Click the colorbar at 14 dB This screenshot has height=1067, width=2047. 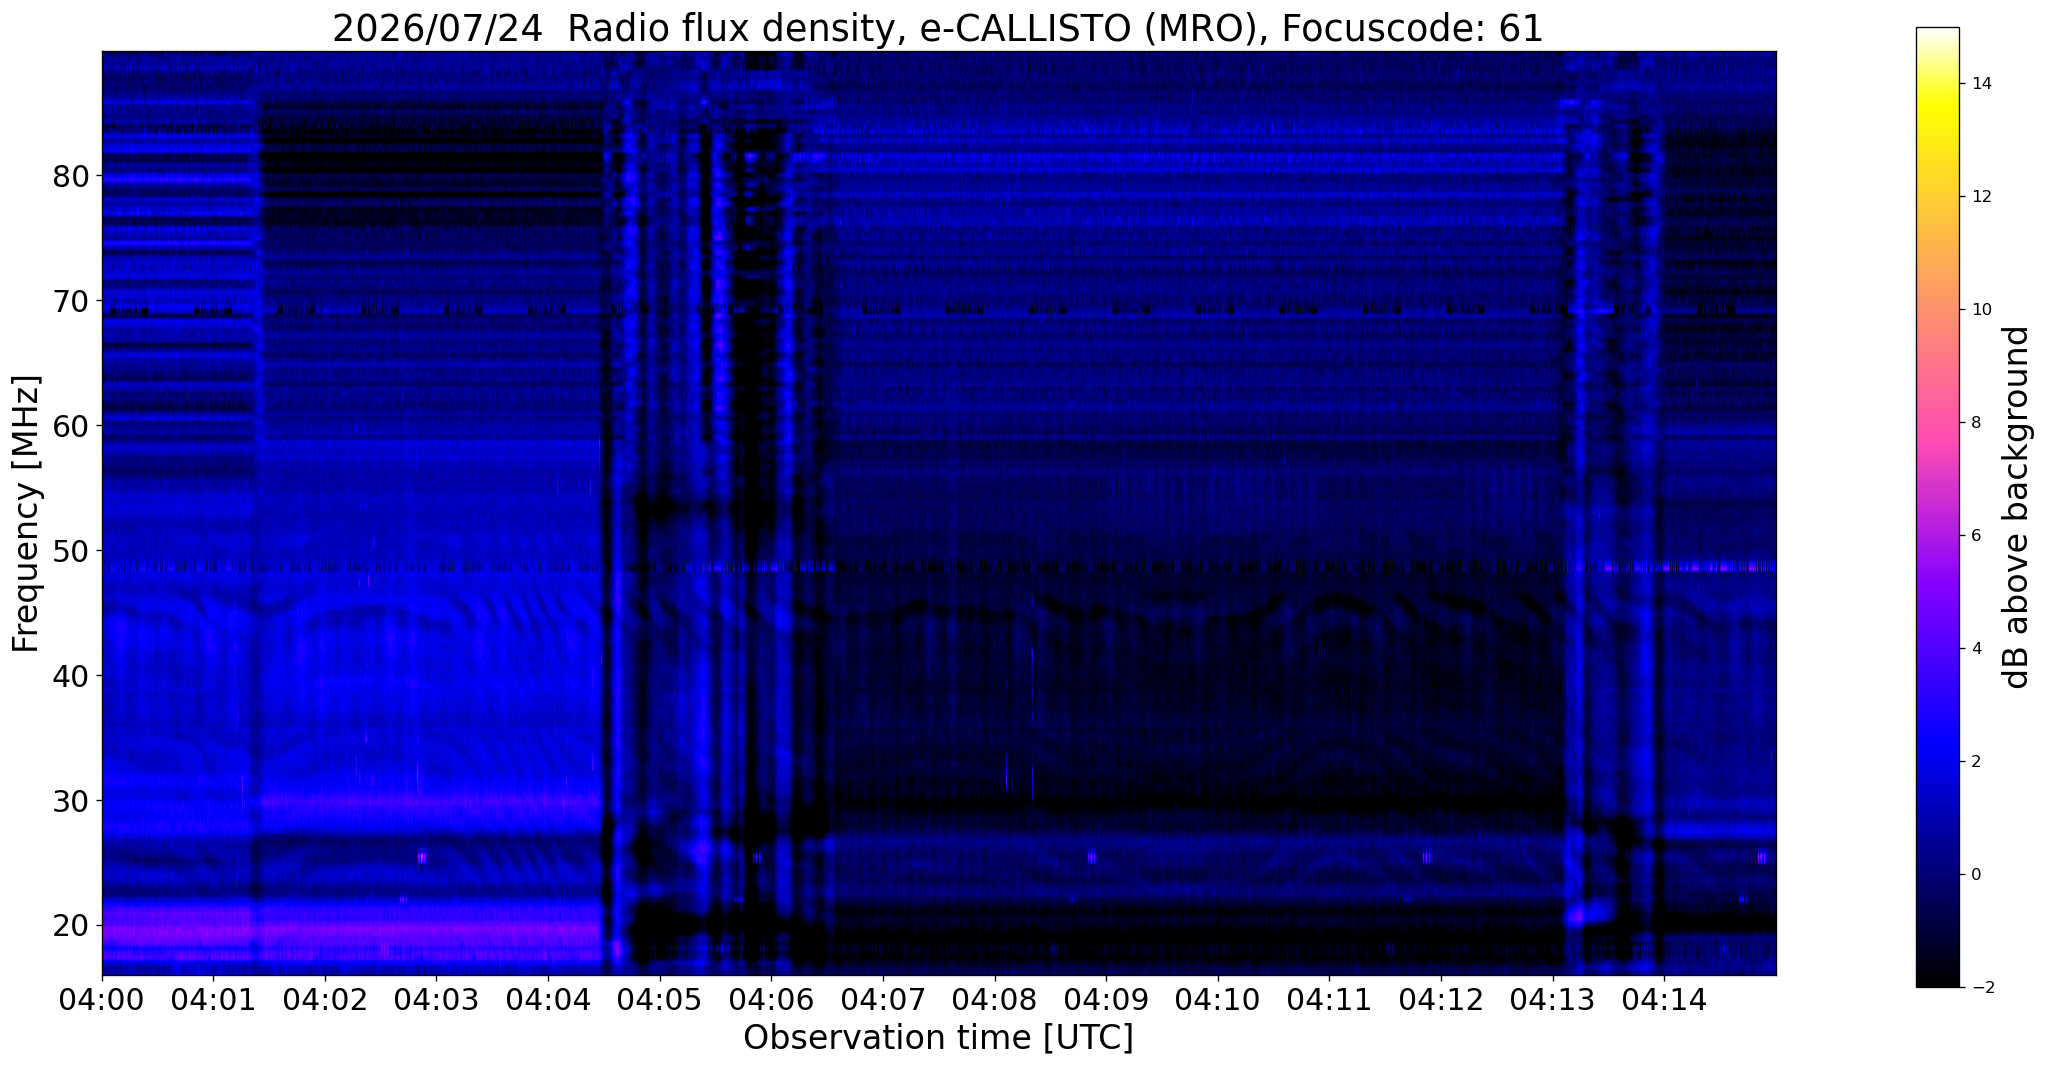click(x=1937, y=84)
